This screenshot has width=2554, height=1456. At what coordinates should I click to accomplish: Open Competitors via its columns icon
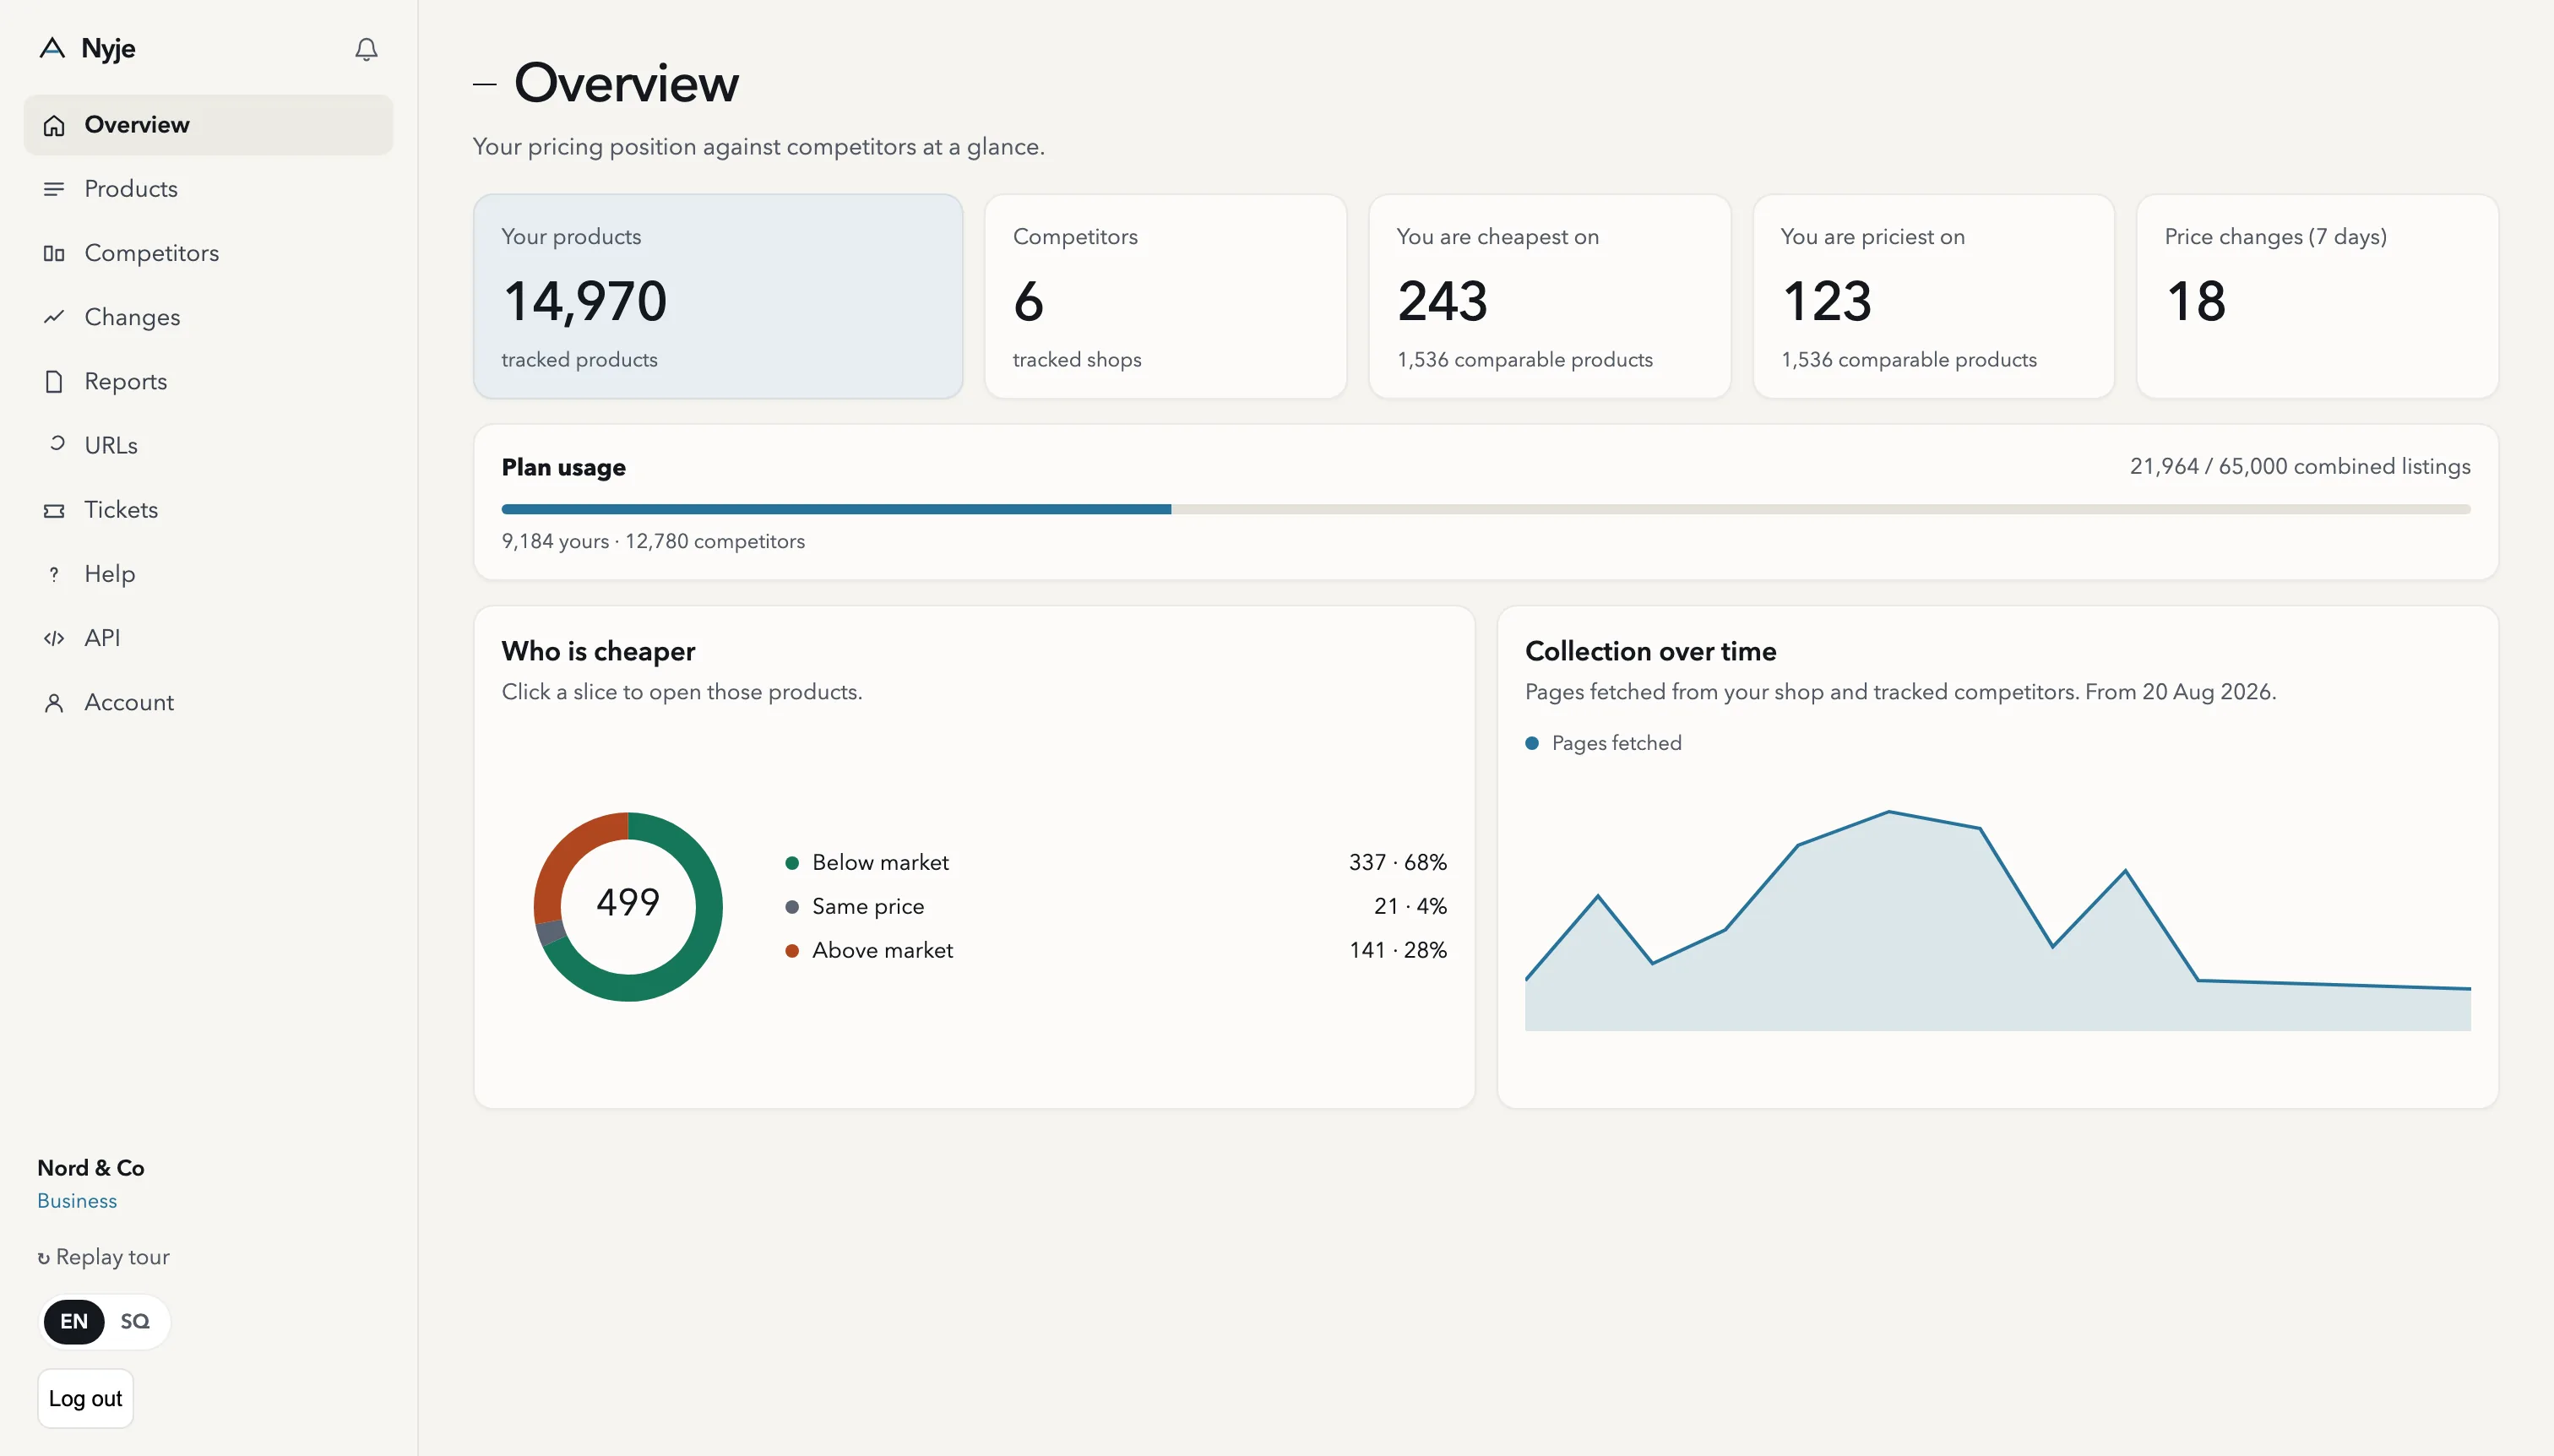(54, 253)
